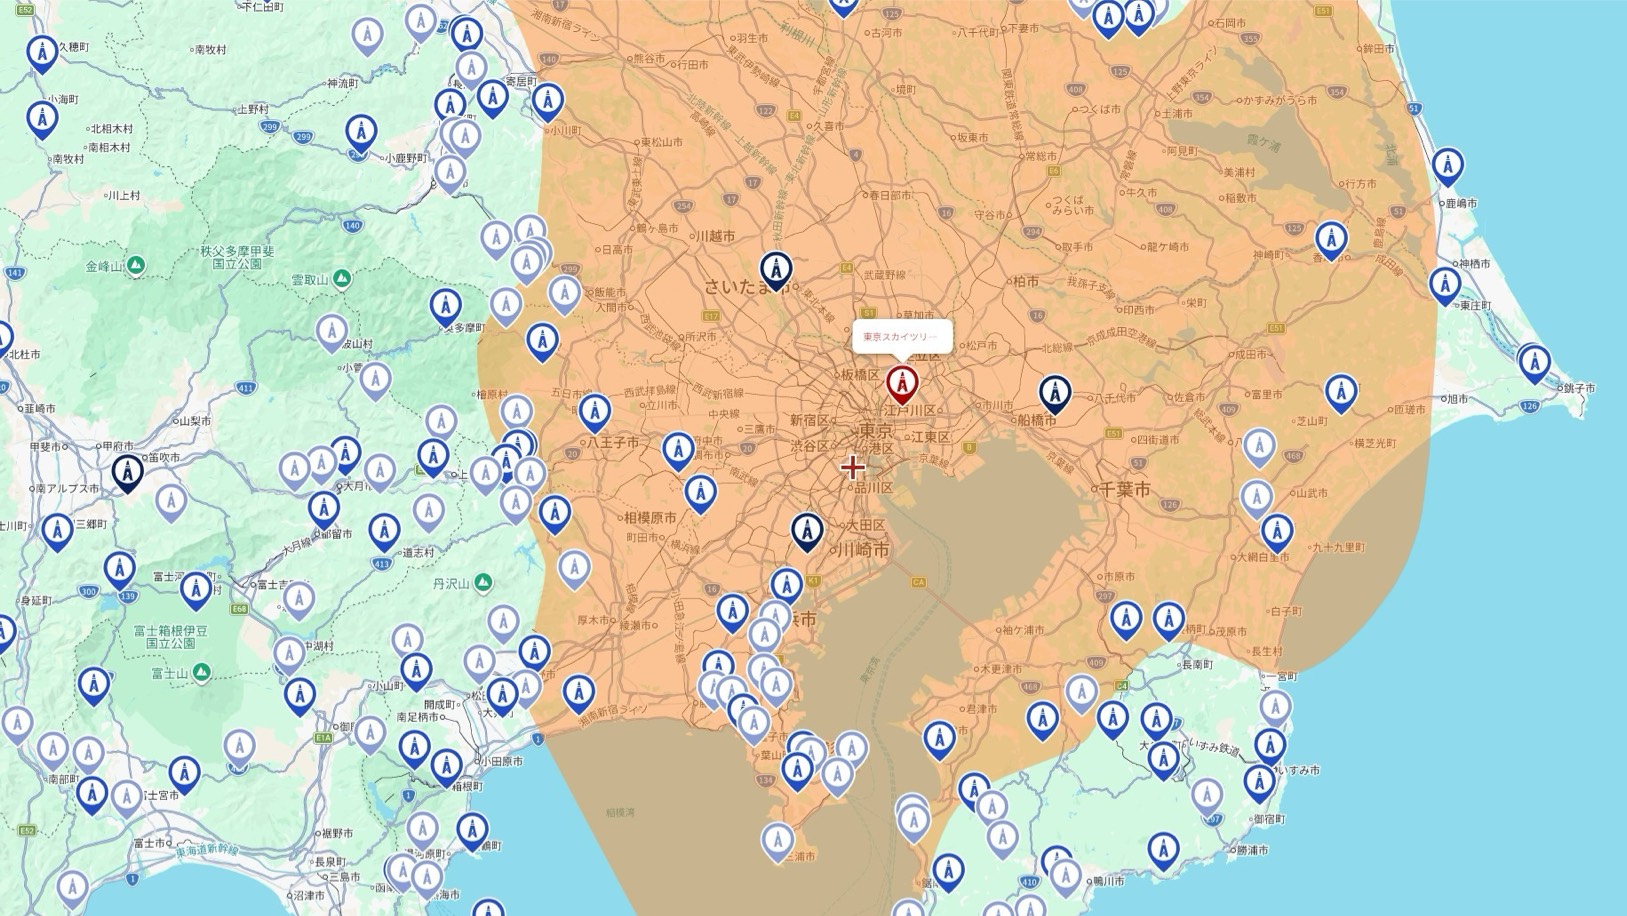The image size is (1627, 916).
Task: Click the green 富士山 mountain icon
Action: [201, 671]
